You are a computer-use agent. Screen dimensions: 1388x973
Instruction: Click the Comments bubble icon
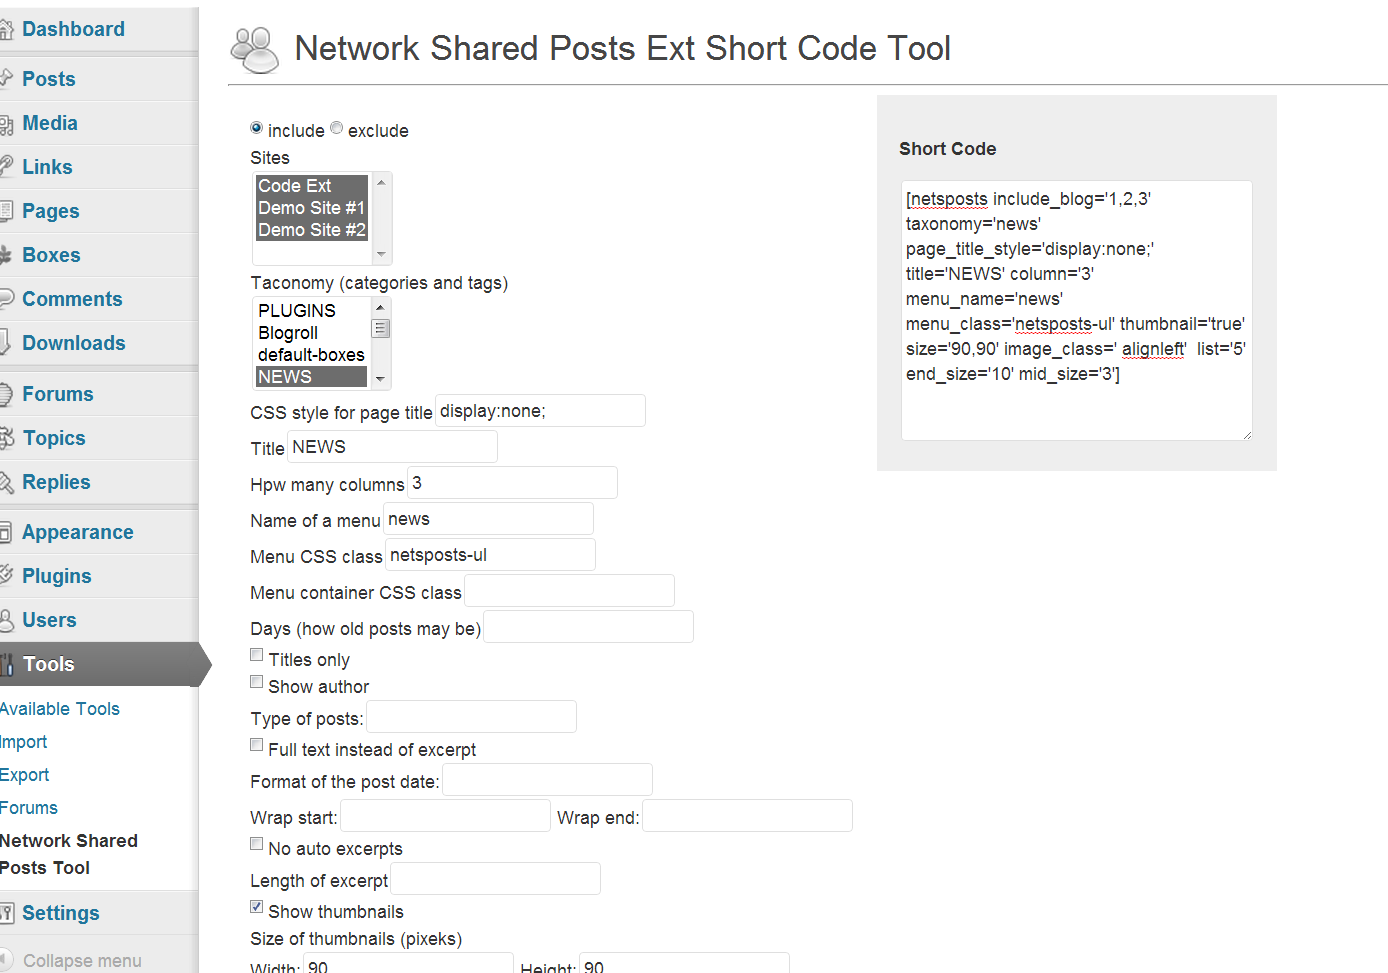tap(6, 299)
